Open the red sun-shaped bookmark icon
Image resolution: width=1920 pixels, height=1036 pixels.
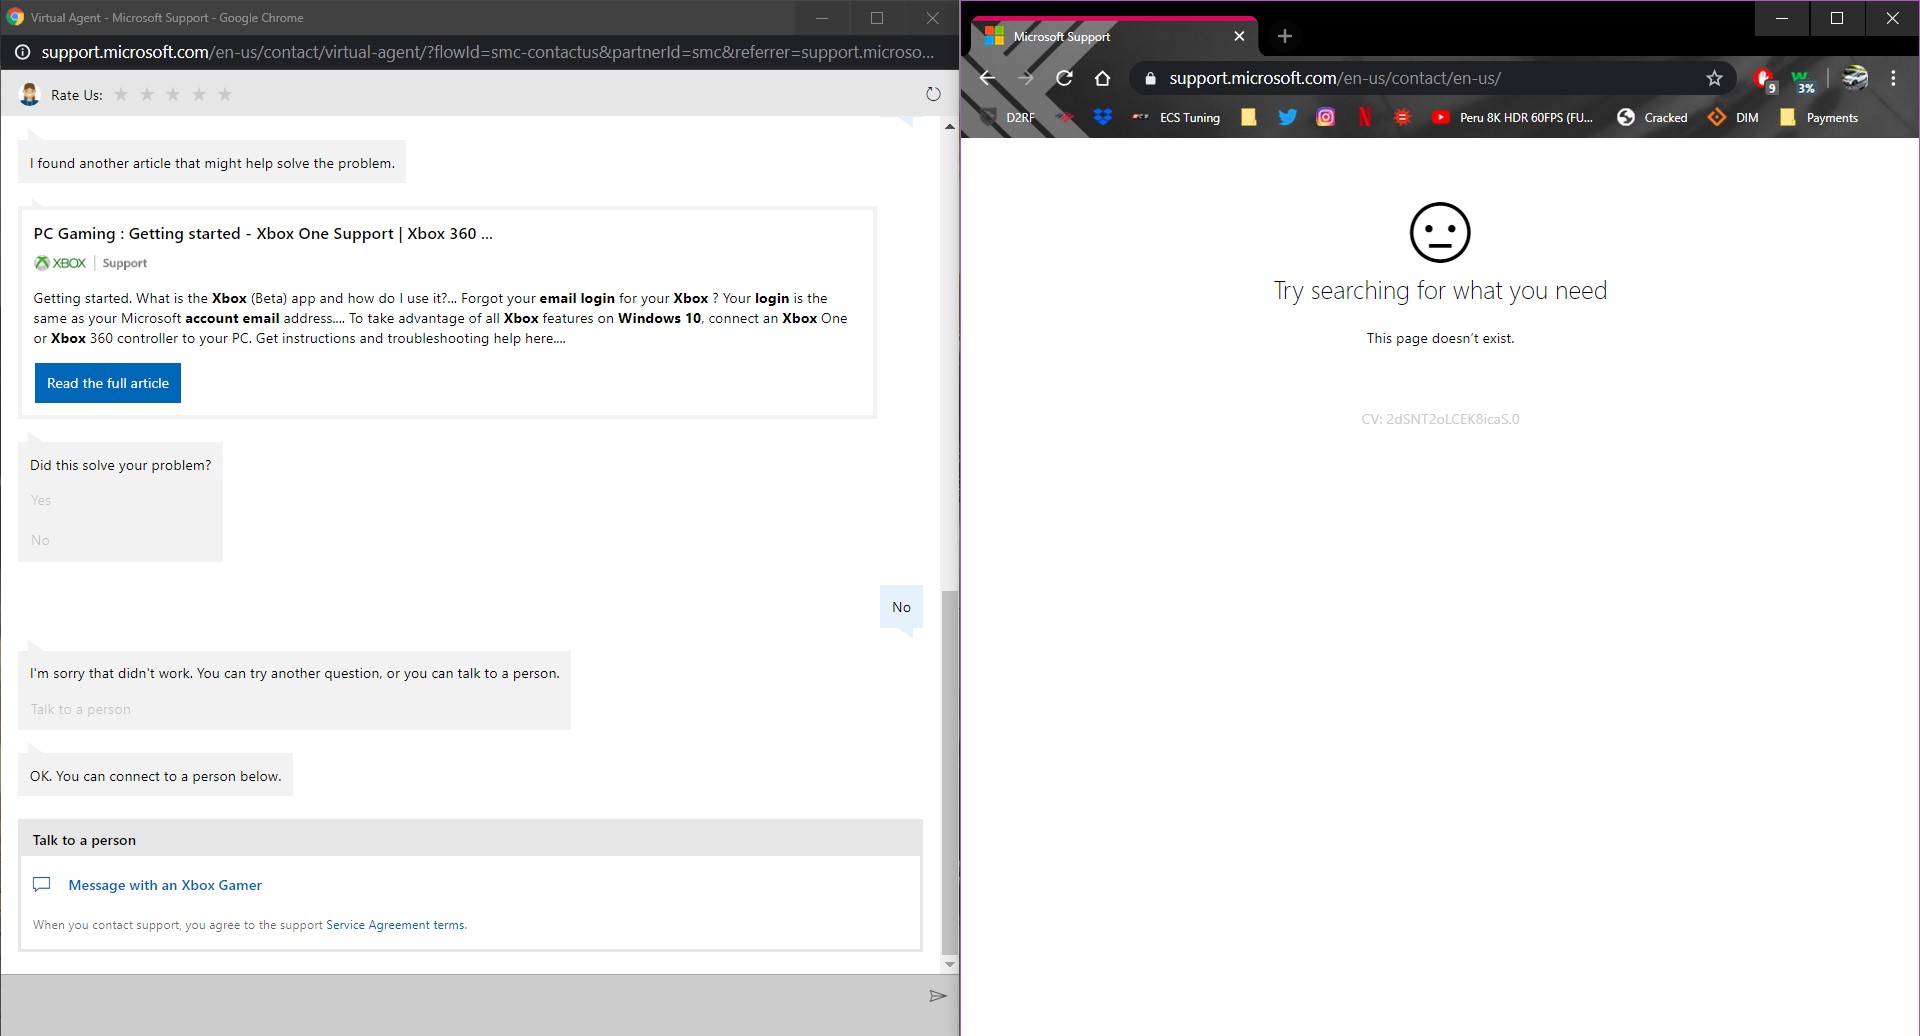(x=1402, y=117)
